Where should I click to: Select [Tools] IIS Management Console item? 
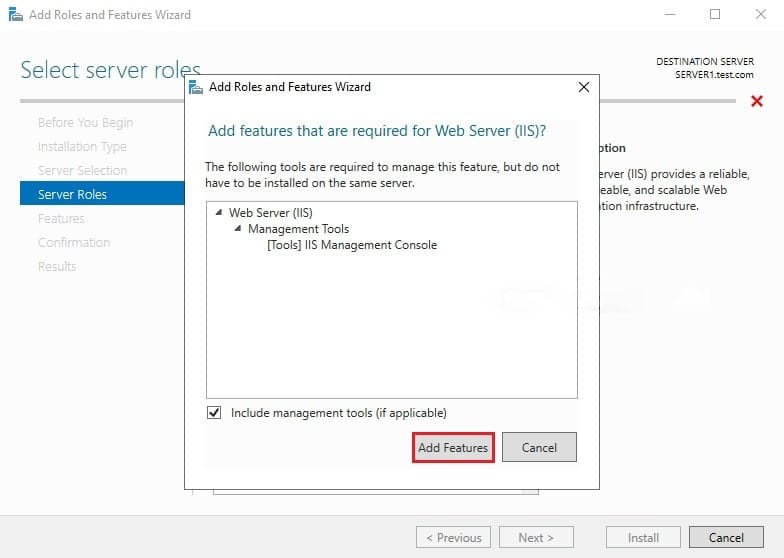point(352,245)
